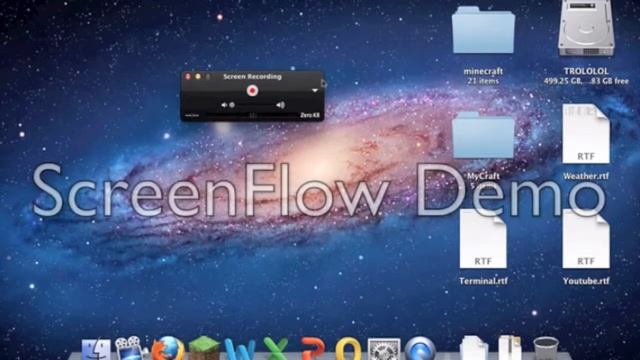Minimize the Screen Recording window
Viewport: 640px width, 360px height.
point(198,76)
